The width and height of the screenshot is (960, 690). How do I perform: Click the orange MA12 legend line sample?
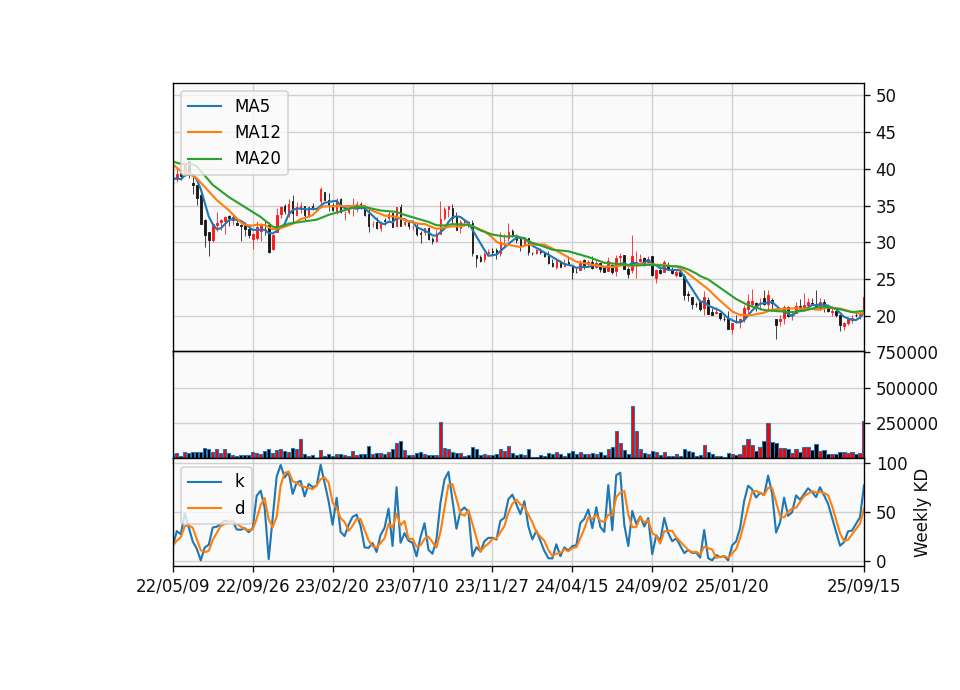tap(204, 132)
